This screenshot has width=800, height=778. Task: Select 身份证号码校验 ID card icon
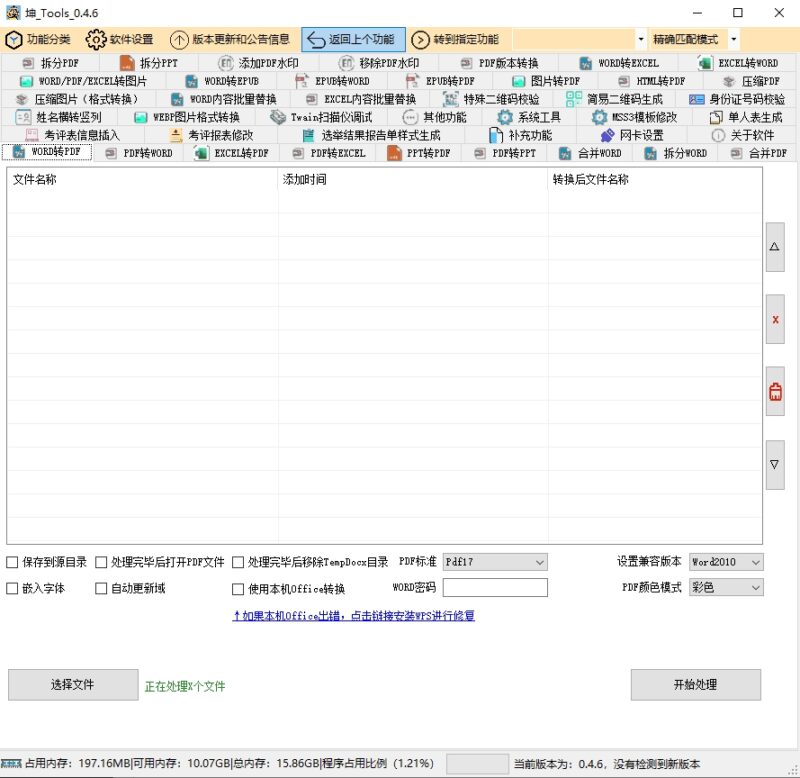(x=696, y=99)
